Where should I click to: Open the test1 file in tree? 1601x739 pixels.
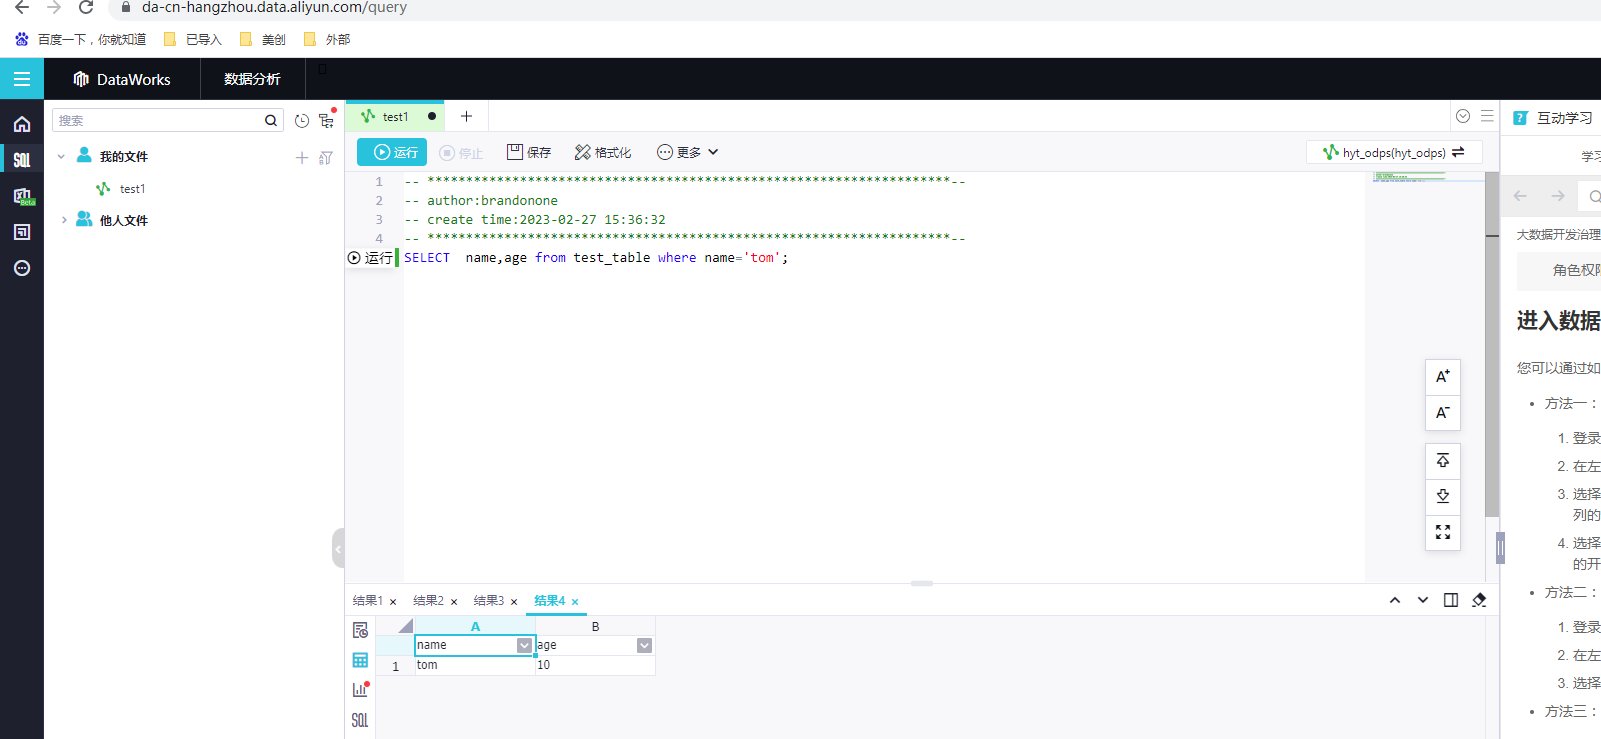pyautogui.click(x=132, y=189)
